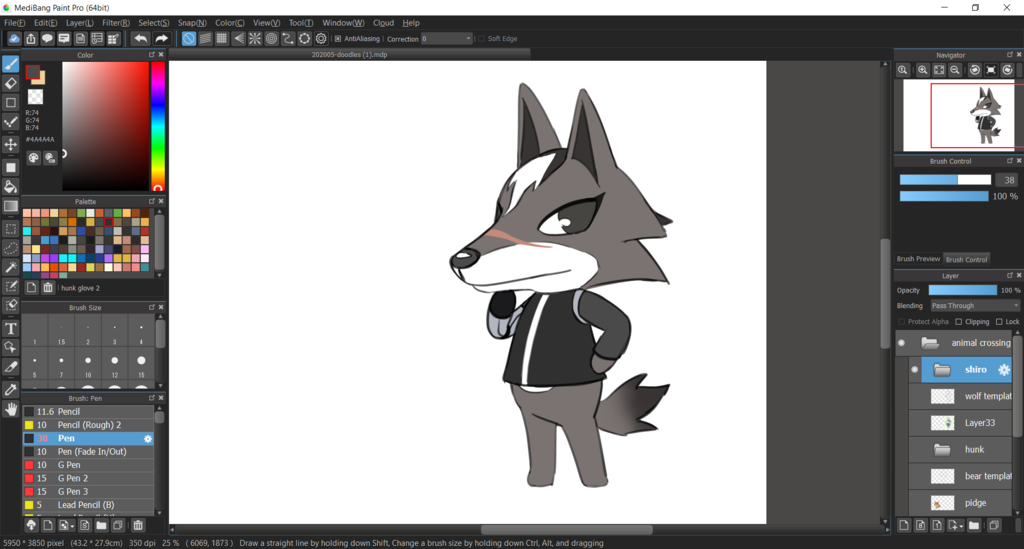Click the Redo arrow in toolbar
This screenshot has width=1024, height=549.
(x=161, y=39)
